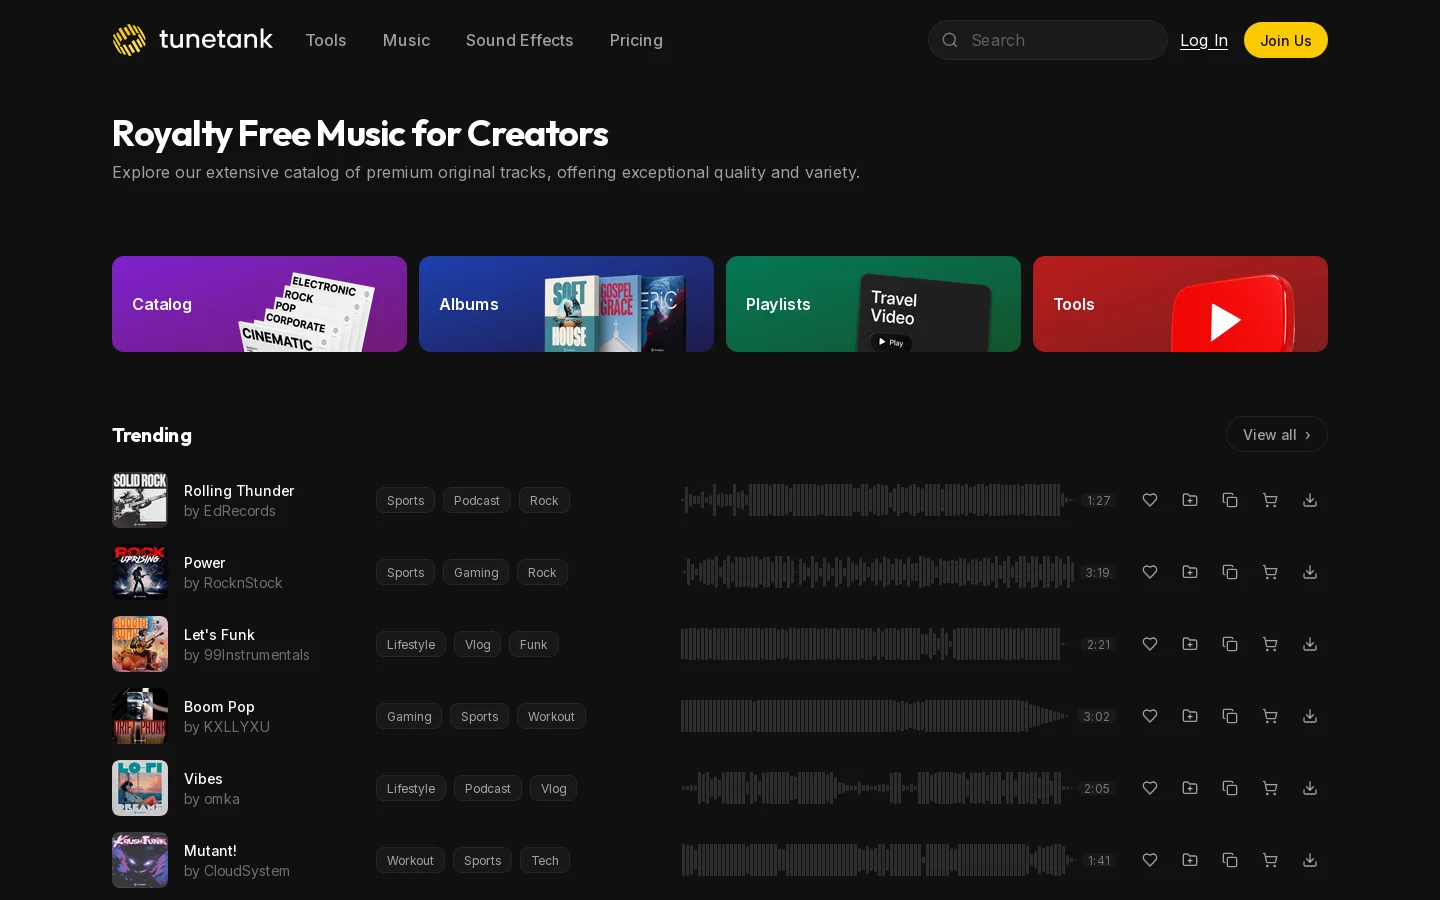This screenshot has height=900, width=1440.
Task: Open artist CloudSystem
Action: (247, 871)
